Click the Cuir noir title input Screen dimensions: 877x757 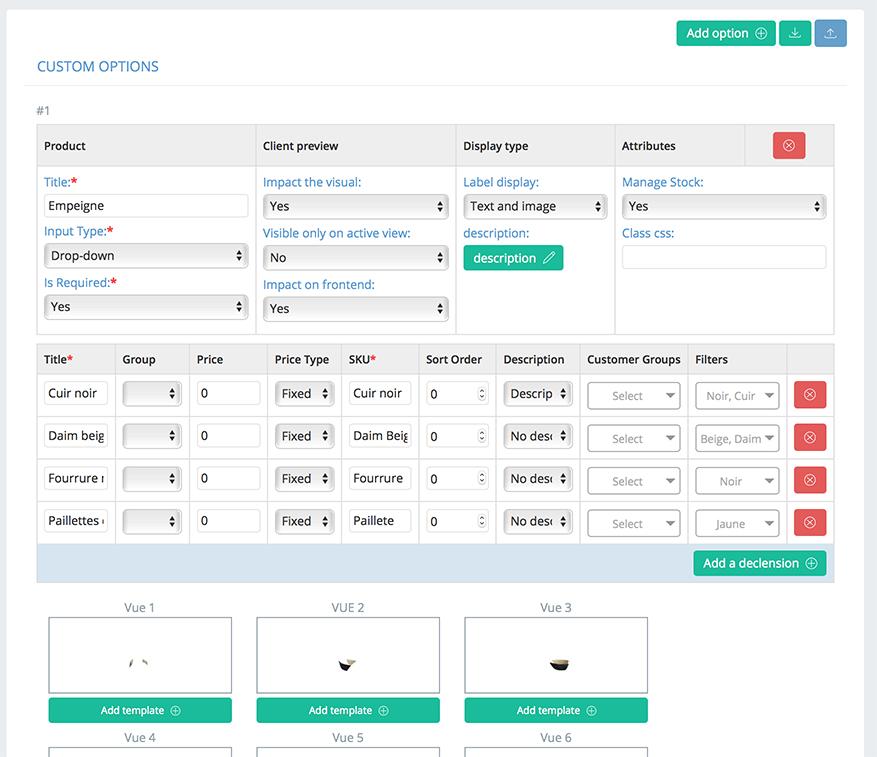coord(76,393)
